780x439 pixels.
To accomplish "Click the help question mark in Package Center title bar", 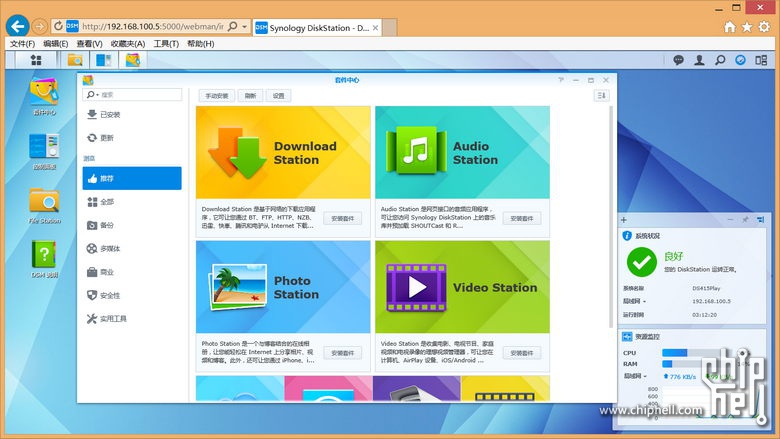I will point(561,80).
